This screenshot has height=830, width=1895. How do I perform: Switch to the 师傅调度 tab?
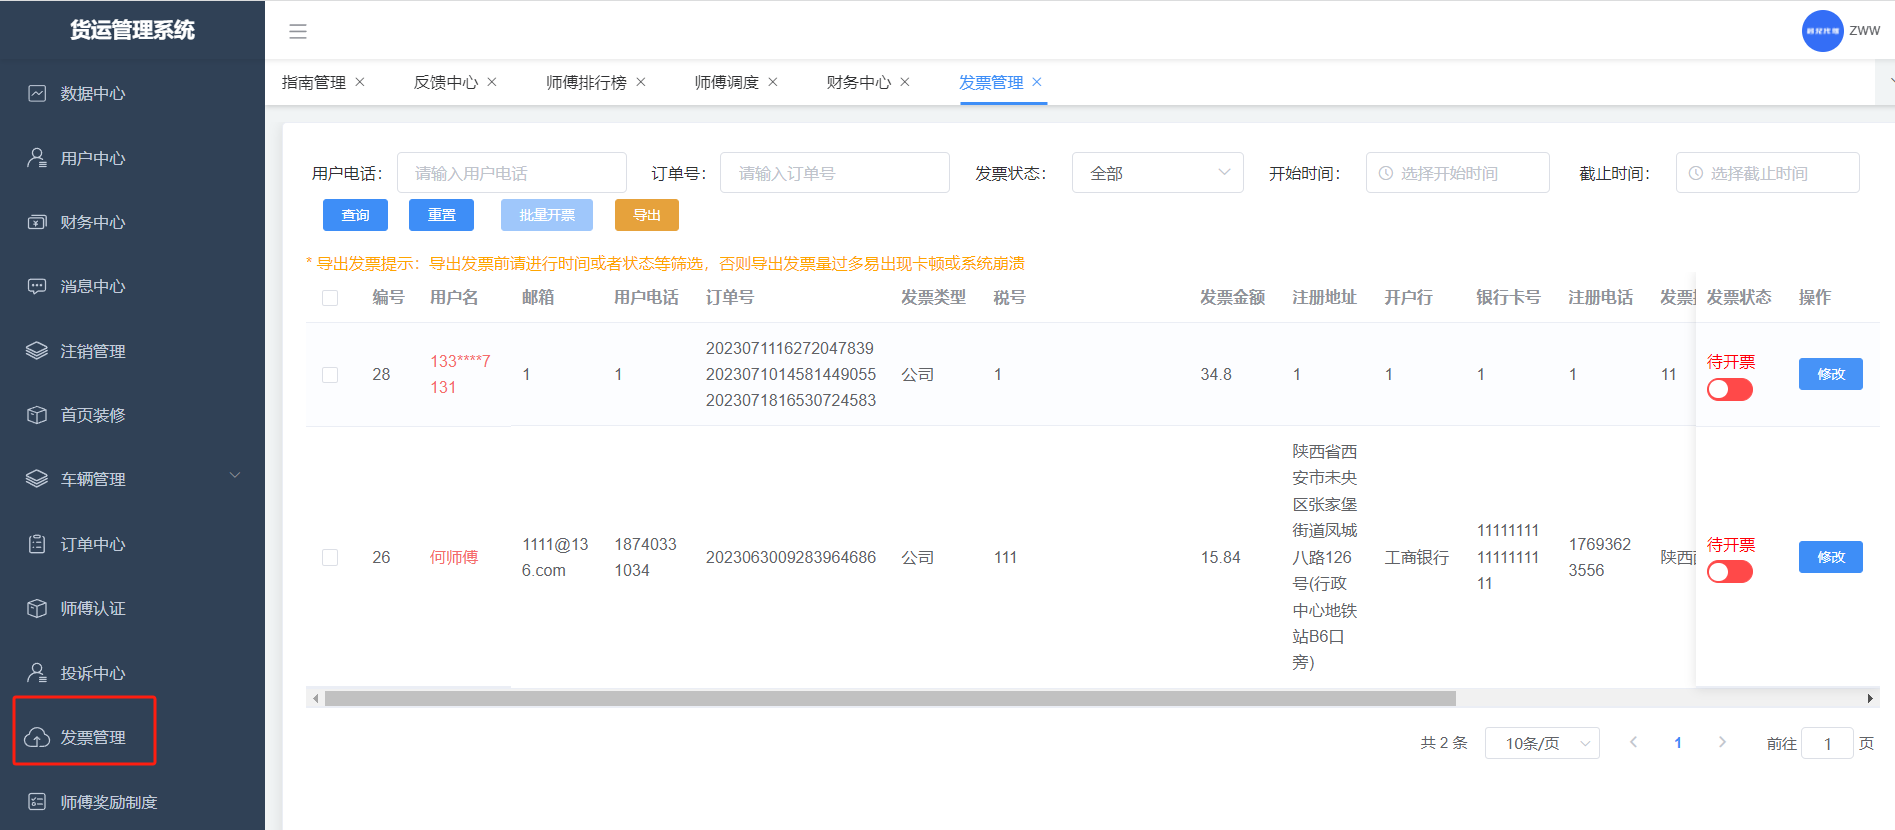[x=726, y=82]
